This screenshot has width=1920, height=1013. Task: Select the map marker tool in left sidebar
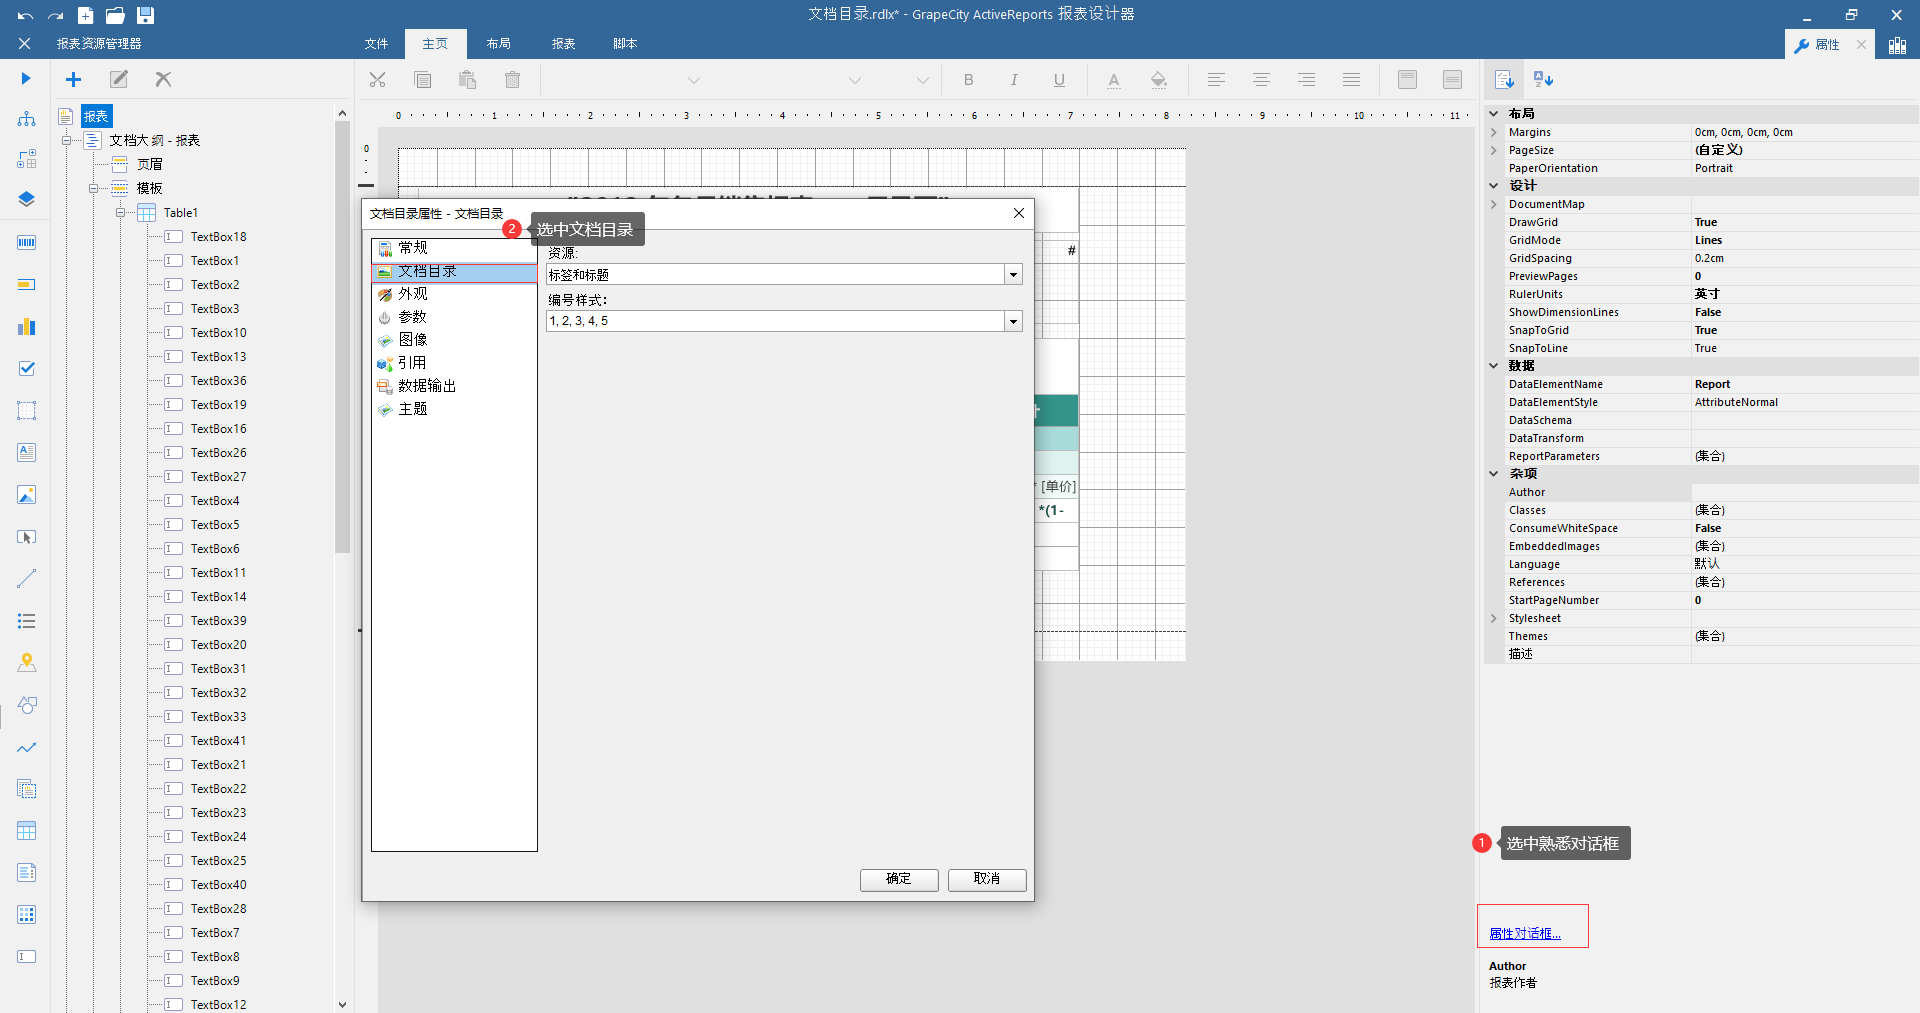click(27, 662)
